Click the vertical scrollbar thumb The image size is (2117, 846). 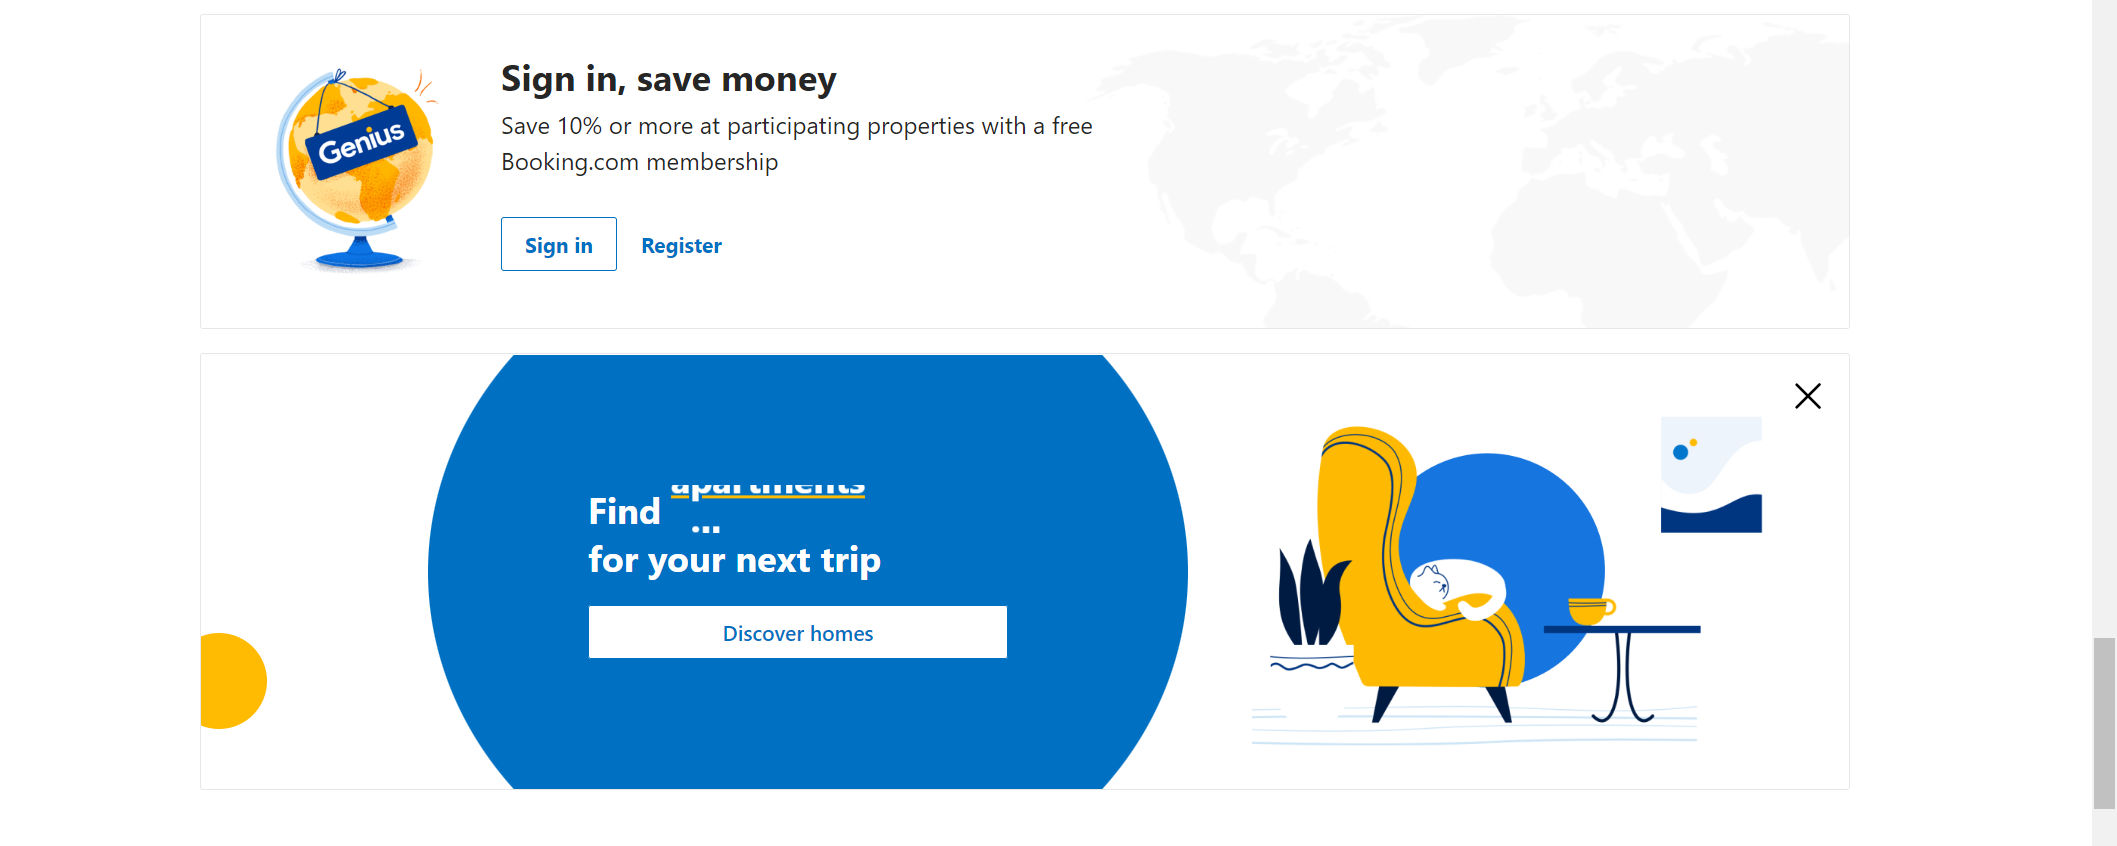2104,722
